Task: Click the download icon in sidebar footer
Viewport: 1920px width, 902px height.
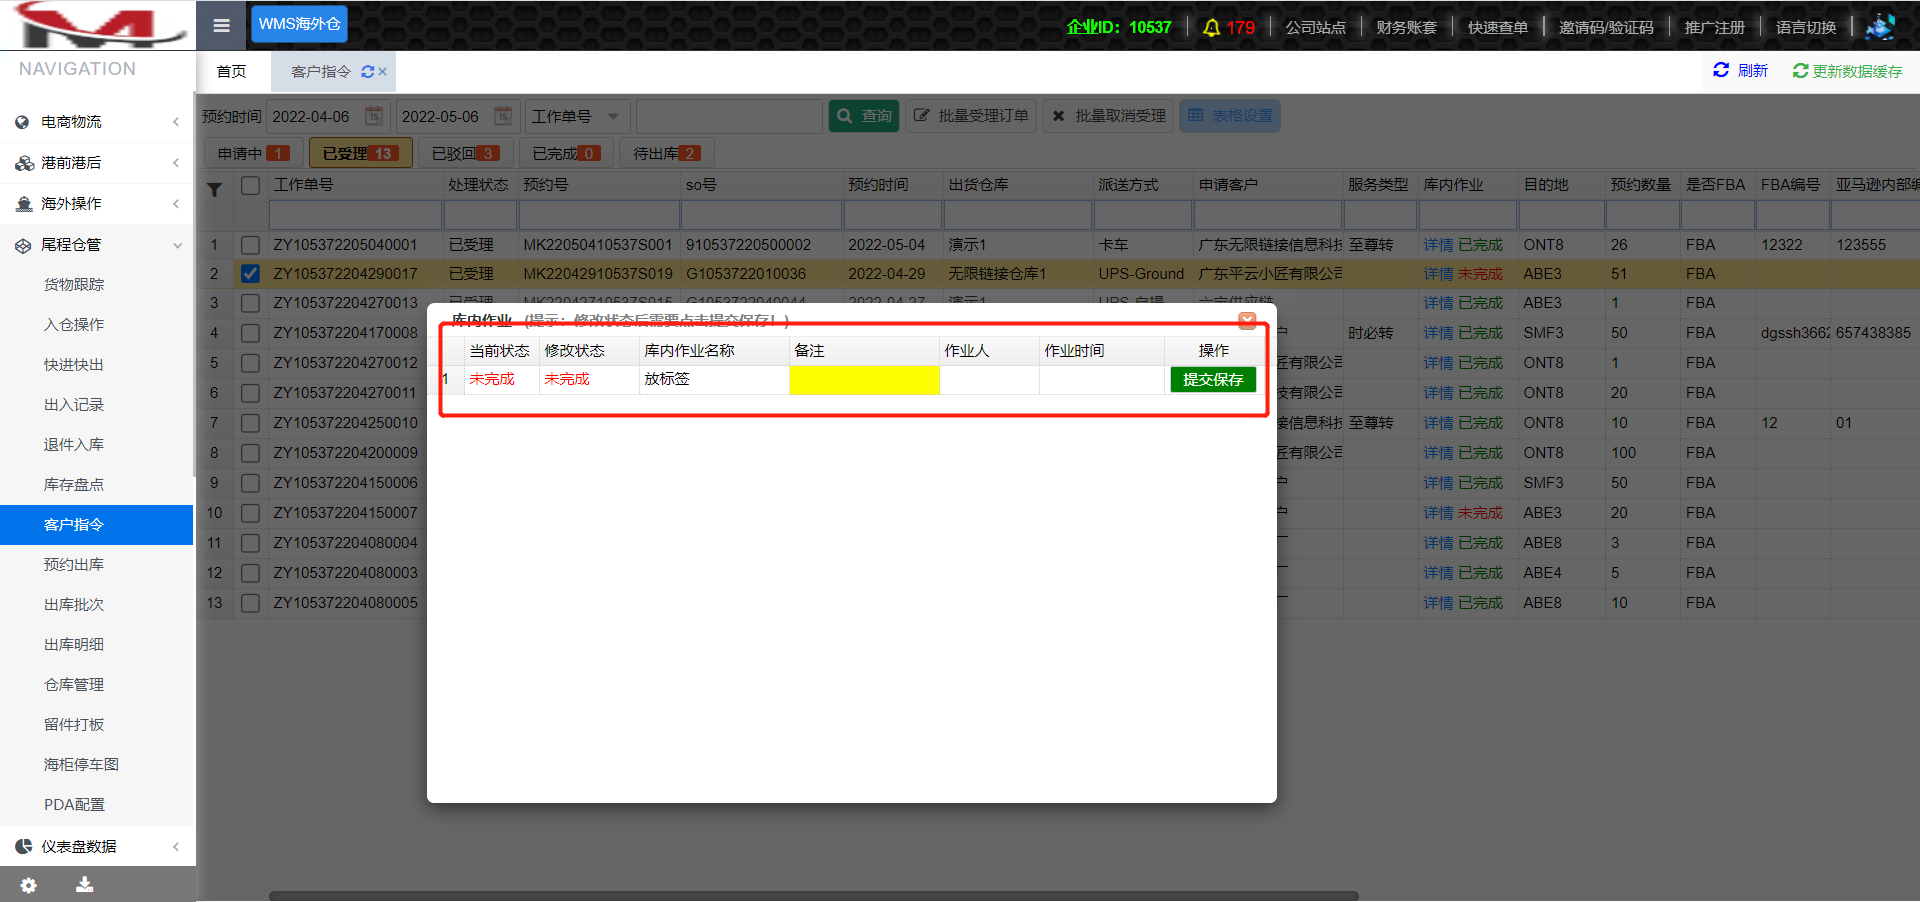Action: point(85,885)
